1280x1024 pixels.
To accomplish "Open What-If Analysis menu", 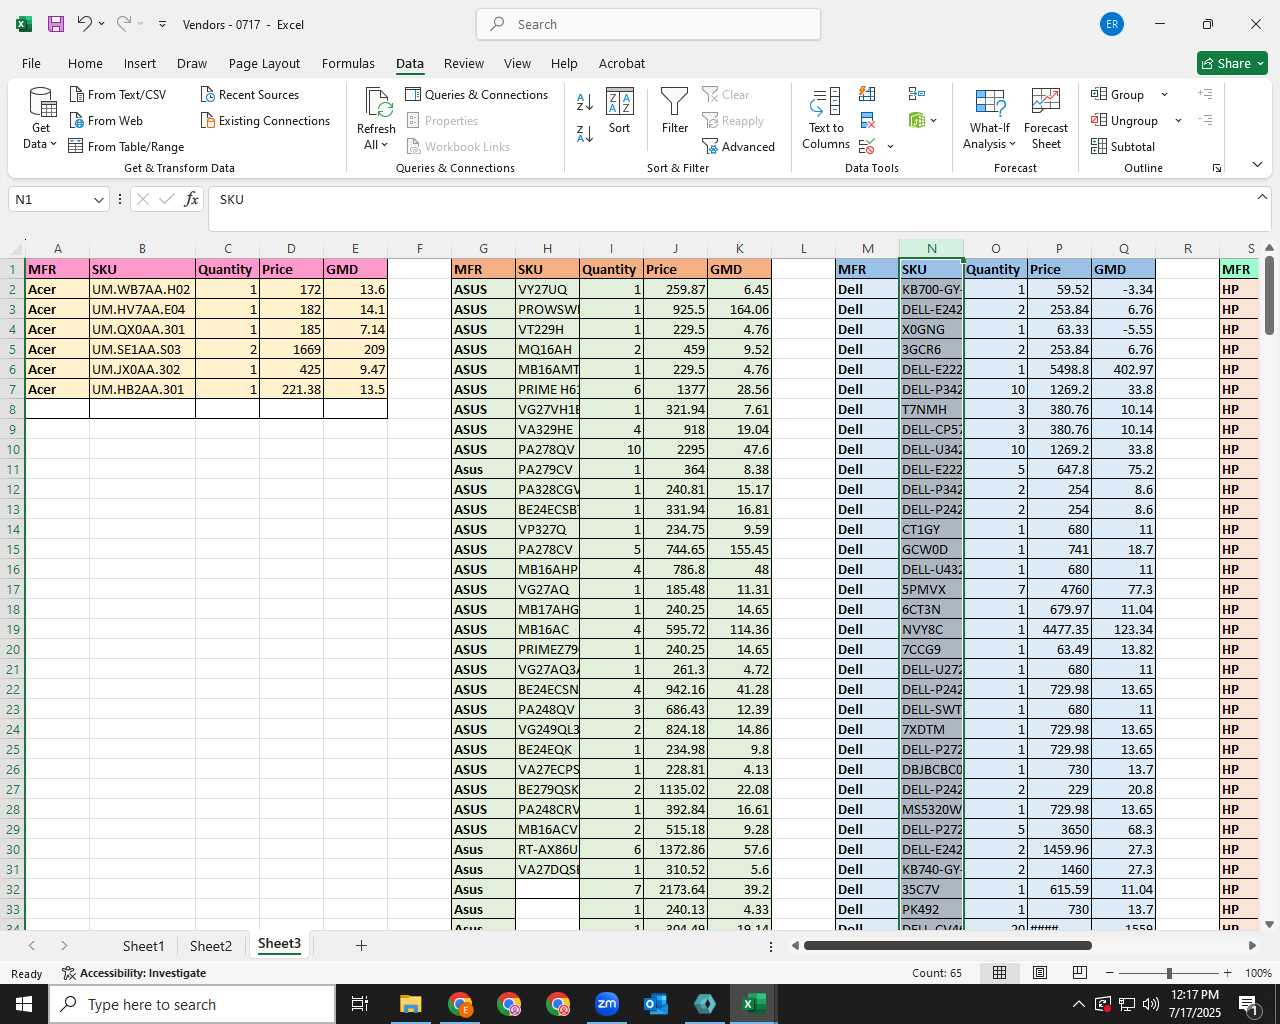I will click(990, 118).
